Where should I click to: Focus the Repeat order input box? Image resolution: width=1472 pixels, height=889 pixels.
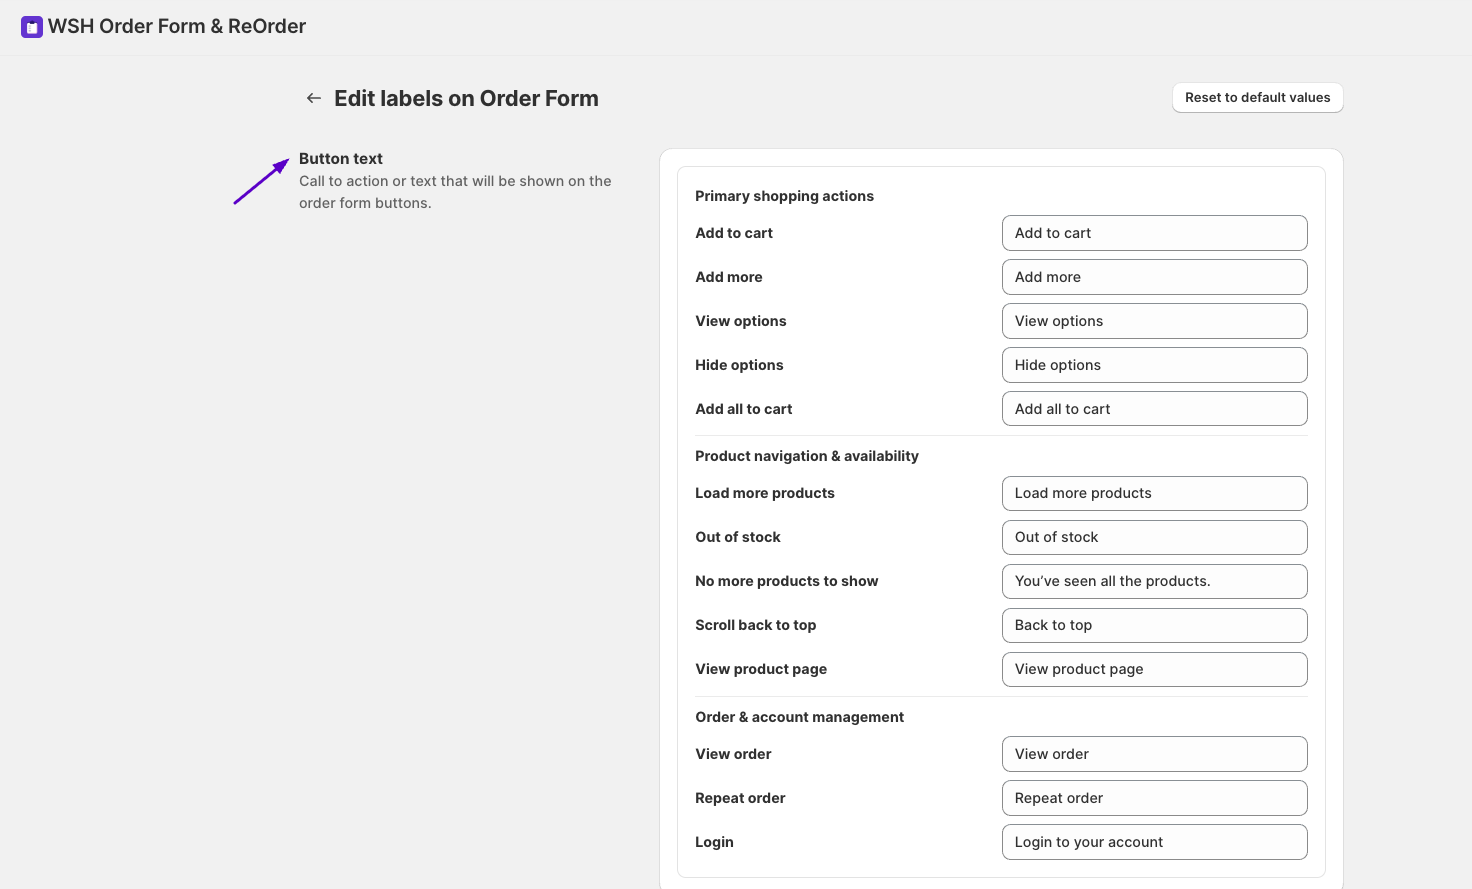(x=1154, y=798)
